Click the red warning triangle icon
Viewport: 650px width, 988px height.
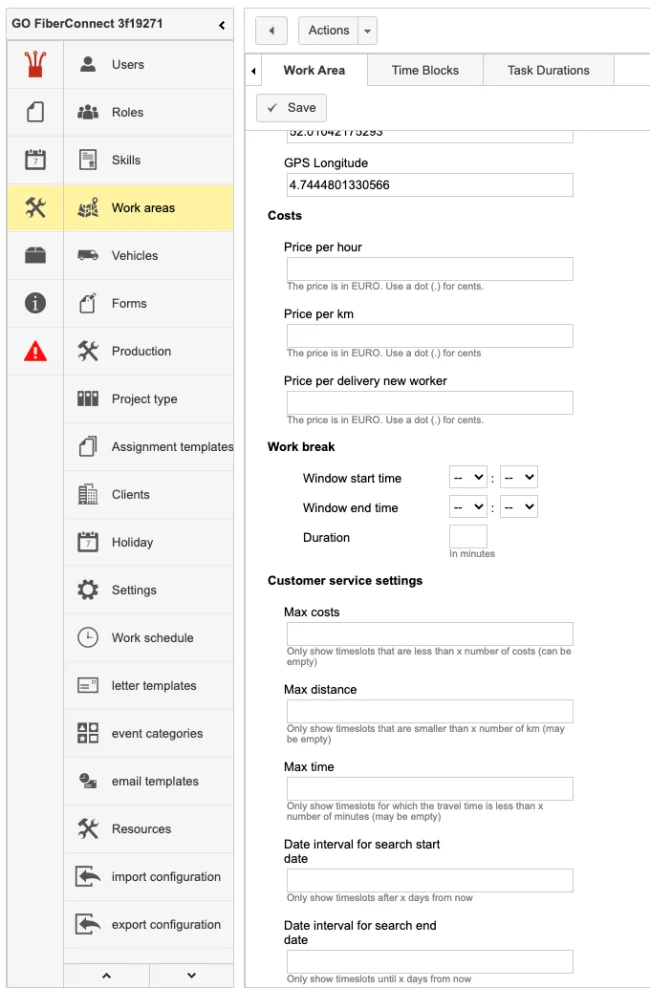pyautogui.click(x=35, y=351)
